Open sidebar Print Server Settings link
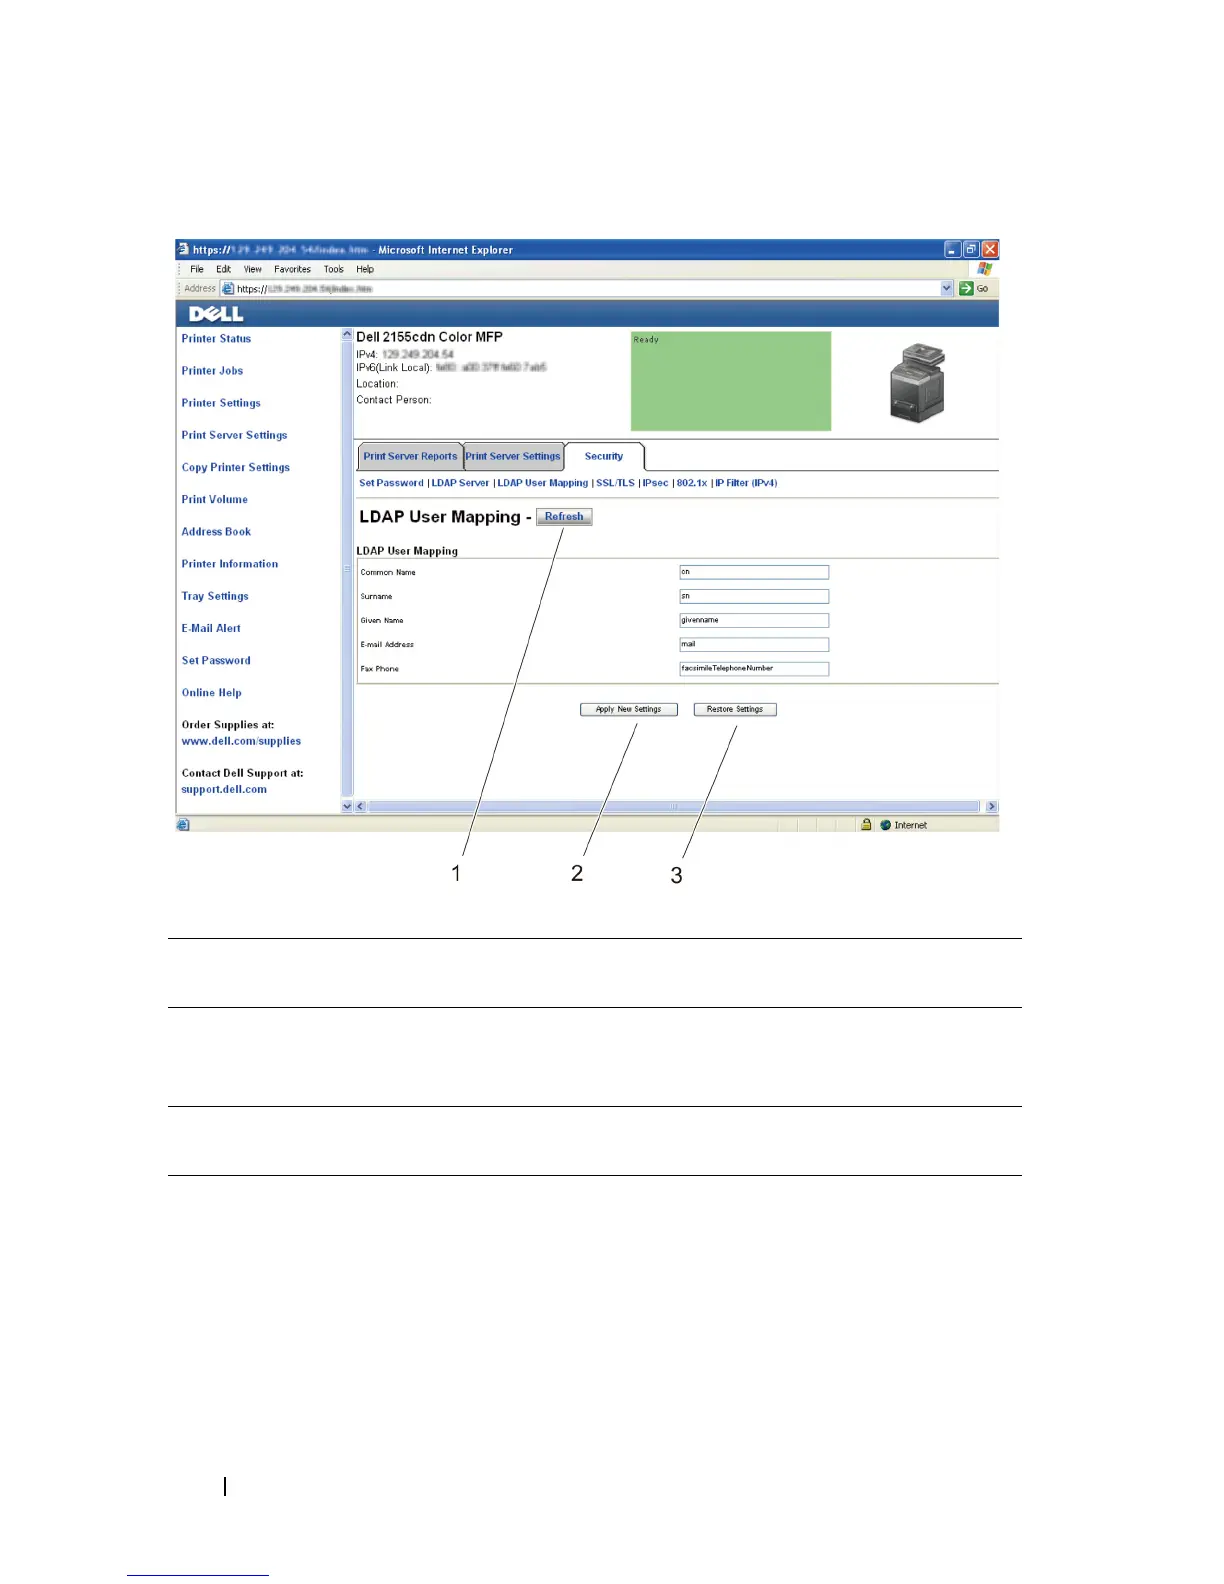This screenshot has height=1584, width=1224. [234, 435]
